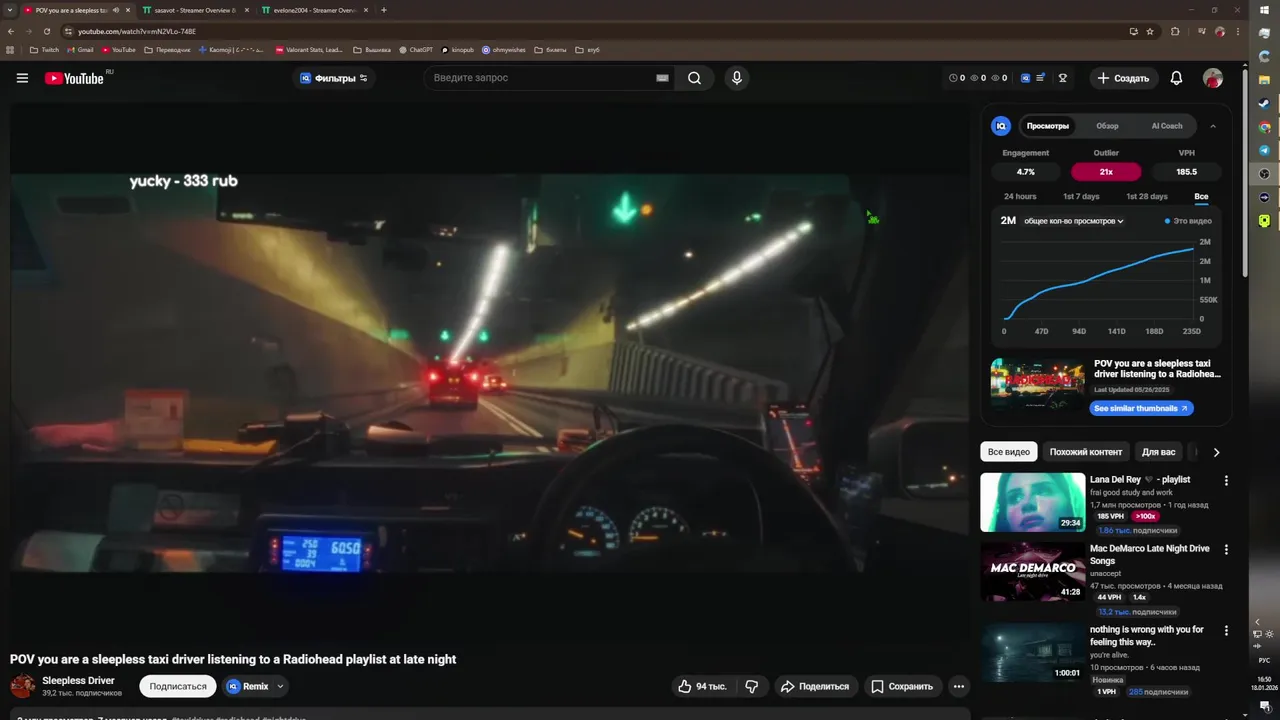Select the 24 hours time range
The image size is (1280, 720).
[1020, 197]
